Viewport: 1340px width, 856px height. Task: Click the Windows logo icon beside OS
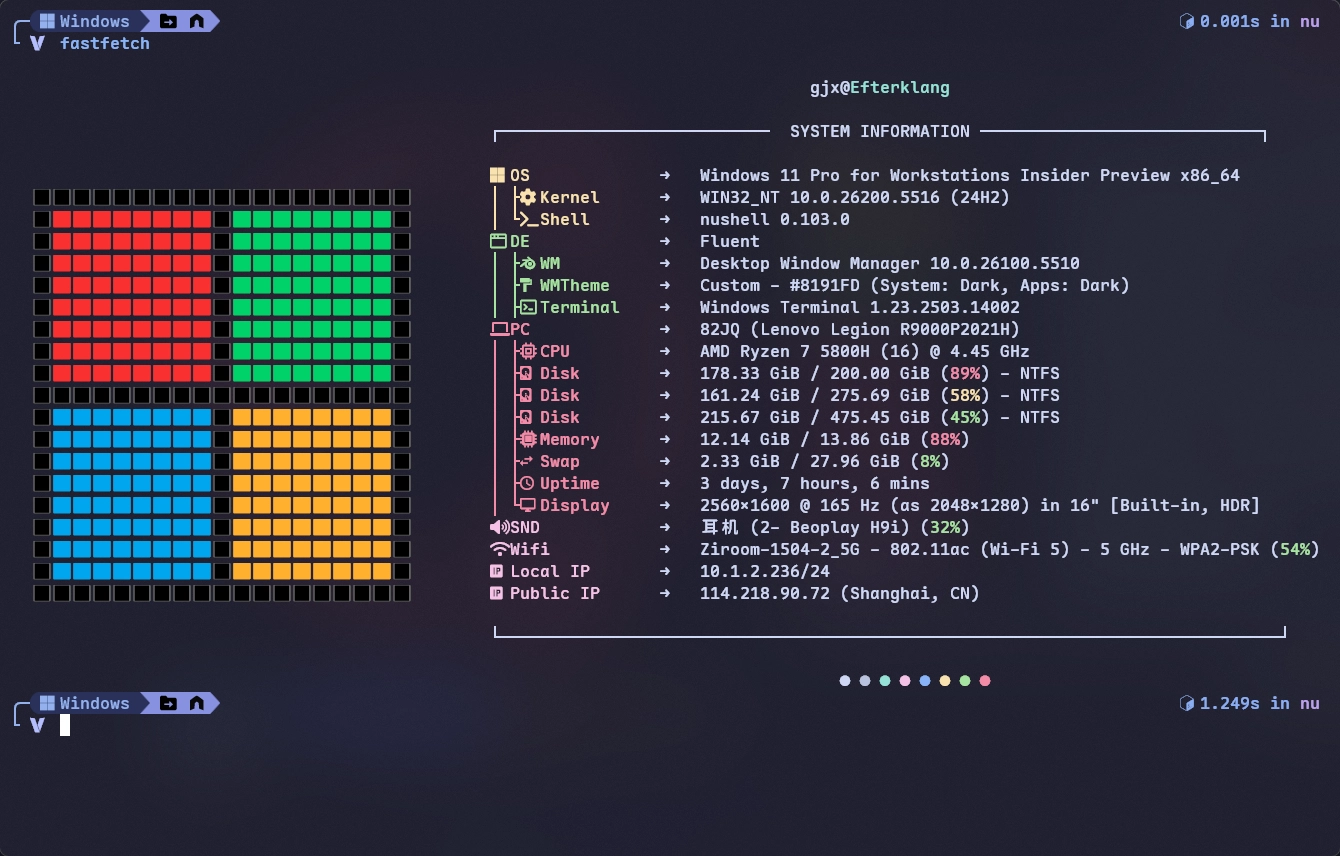coord(496,175)
